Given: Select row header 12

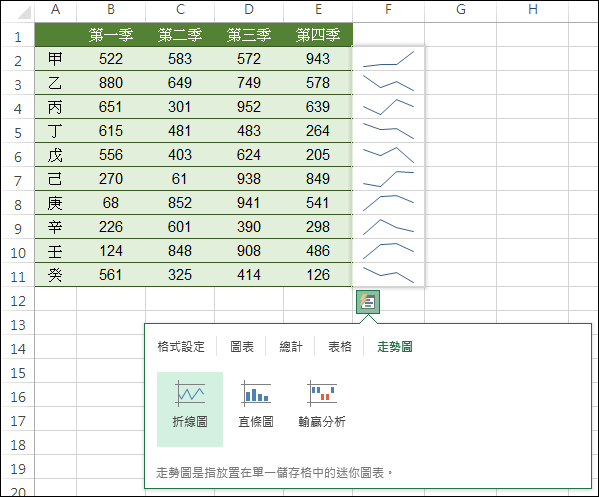Looking at the screenshot, I should tap(18, 301).
